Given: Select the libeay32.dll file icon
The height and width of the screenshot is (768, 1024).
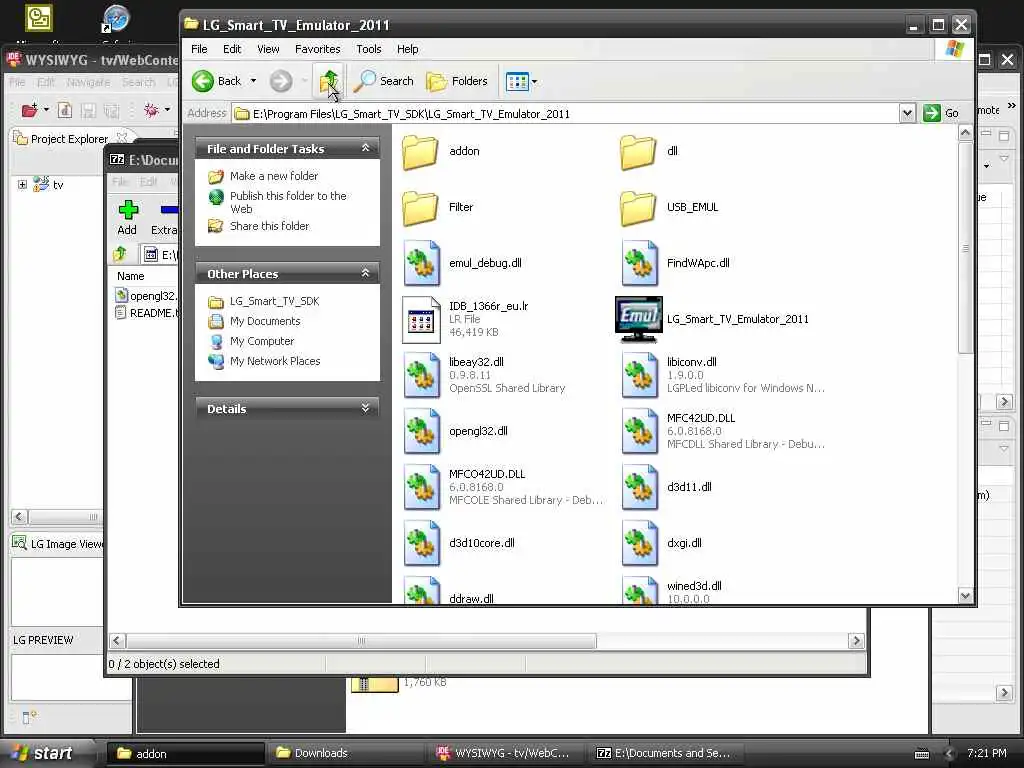Looking at the screenshot, I should point(421,375).
